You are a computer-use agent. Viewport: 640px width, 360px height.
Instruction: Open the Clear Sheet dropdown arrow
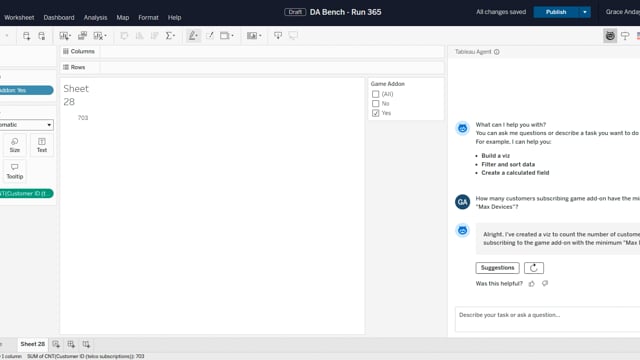(x=105, y=36)
